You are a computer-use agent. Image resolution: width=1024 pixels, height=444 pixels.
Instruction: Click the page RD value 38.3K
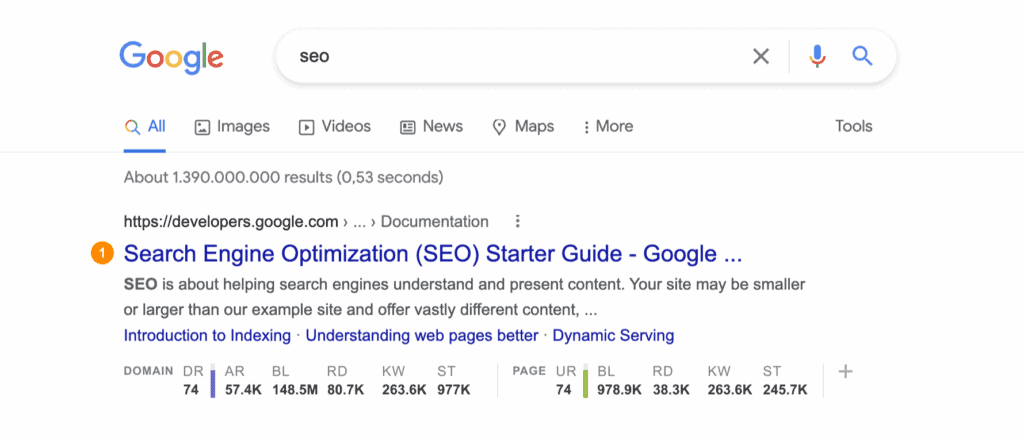coord(671,390)
